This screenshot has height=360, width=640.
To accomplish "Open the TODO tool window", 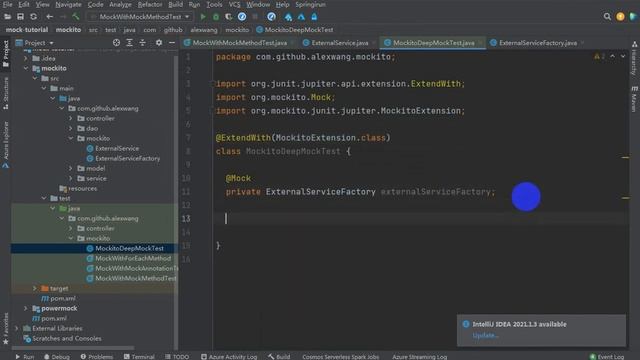I will [177, 357].
